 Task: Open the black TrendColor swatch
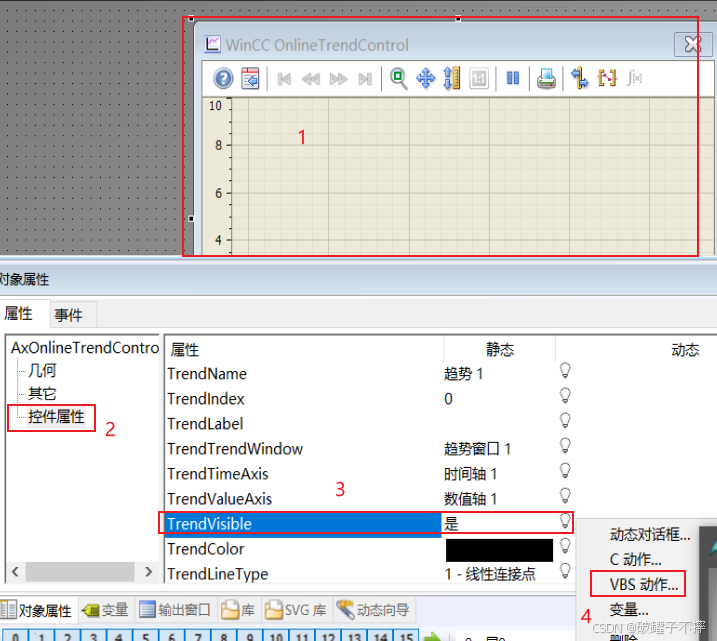coord(499,550)
